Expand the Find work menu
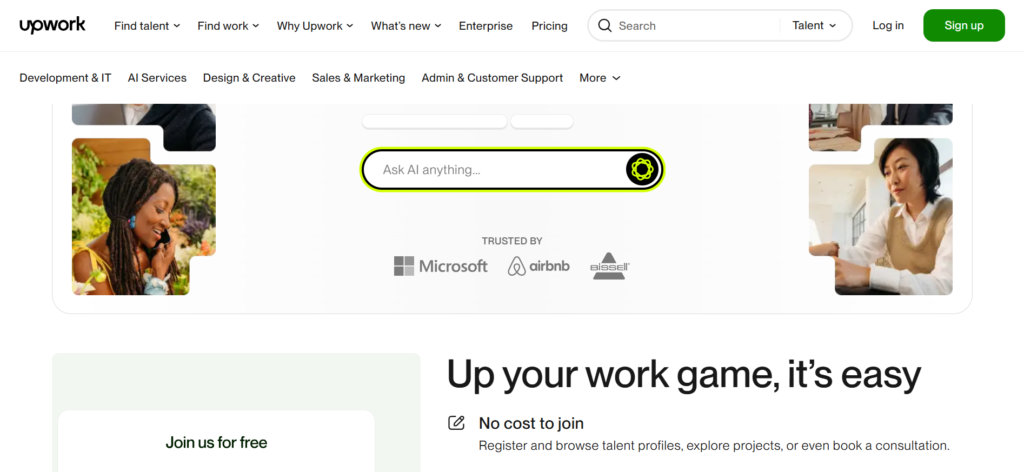Image resolution: width=1024 pixels, height=472 pixels. 228,26
